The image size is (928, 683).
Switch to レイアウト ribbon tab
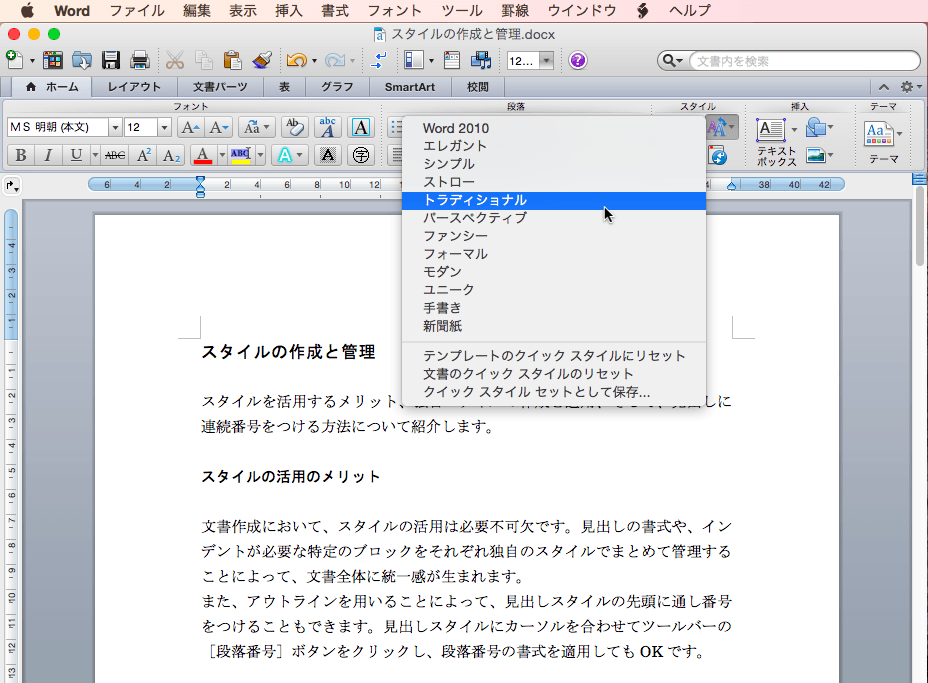[x=134, y=87]
